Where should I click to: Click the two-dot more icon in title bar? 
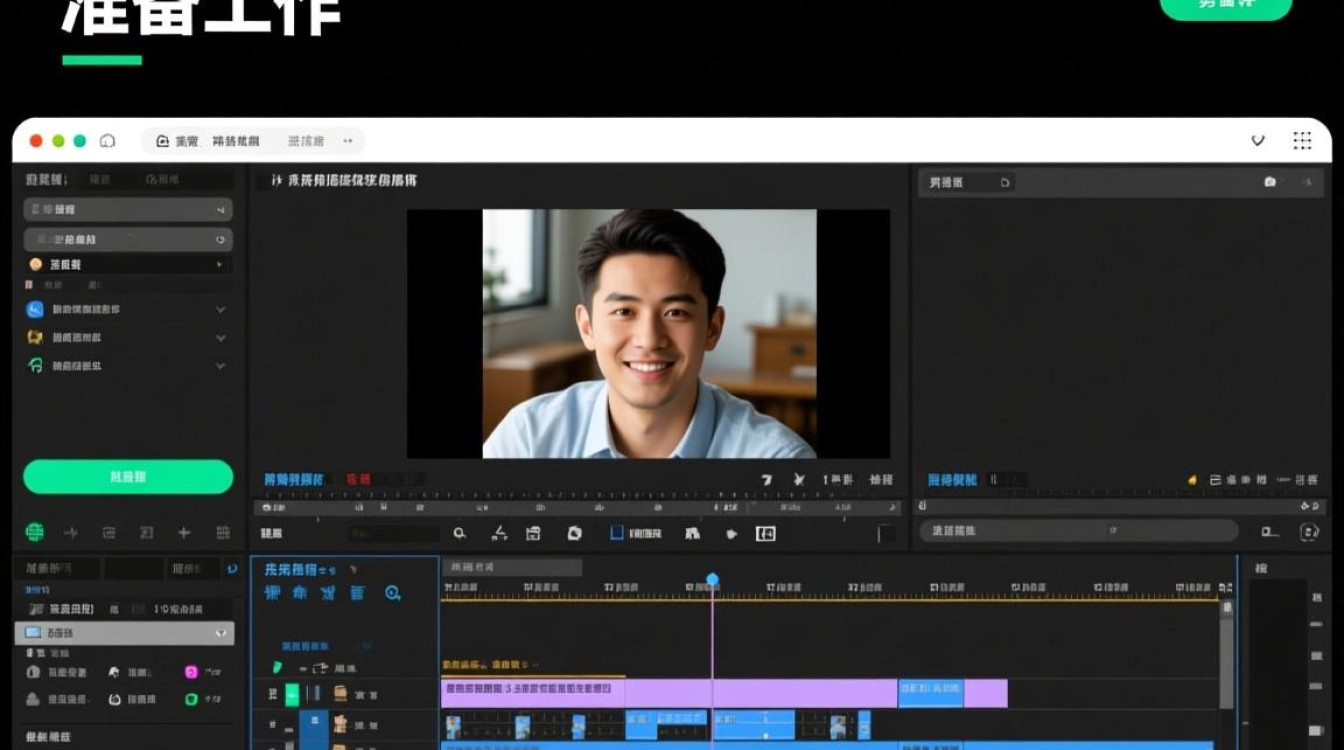(x=348, y=141)
